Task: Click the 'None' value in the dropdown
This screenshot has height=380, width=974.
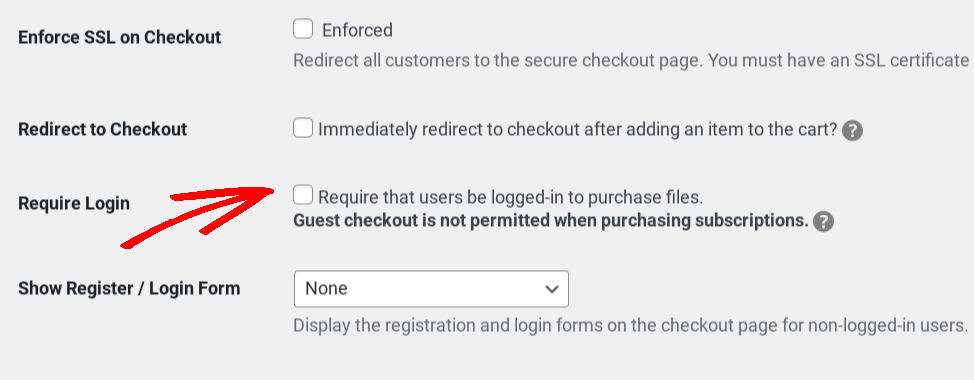Action: (326, 289)
